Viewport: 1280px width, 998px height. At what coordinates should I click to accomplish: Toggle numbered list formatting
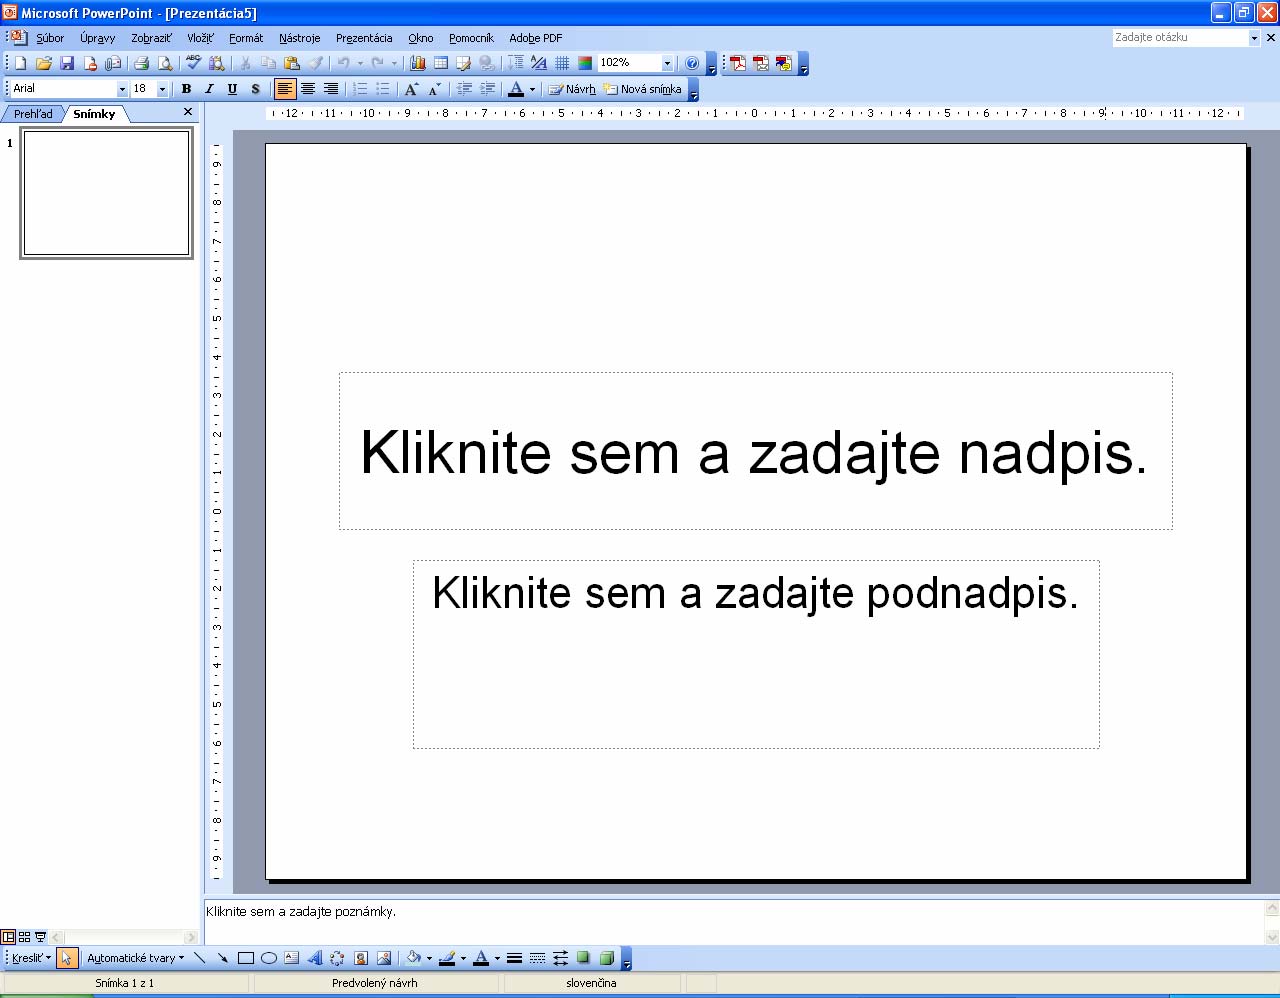click(x=360, y=89)
